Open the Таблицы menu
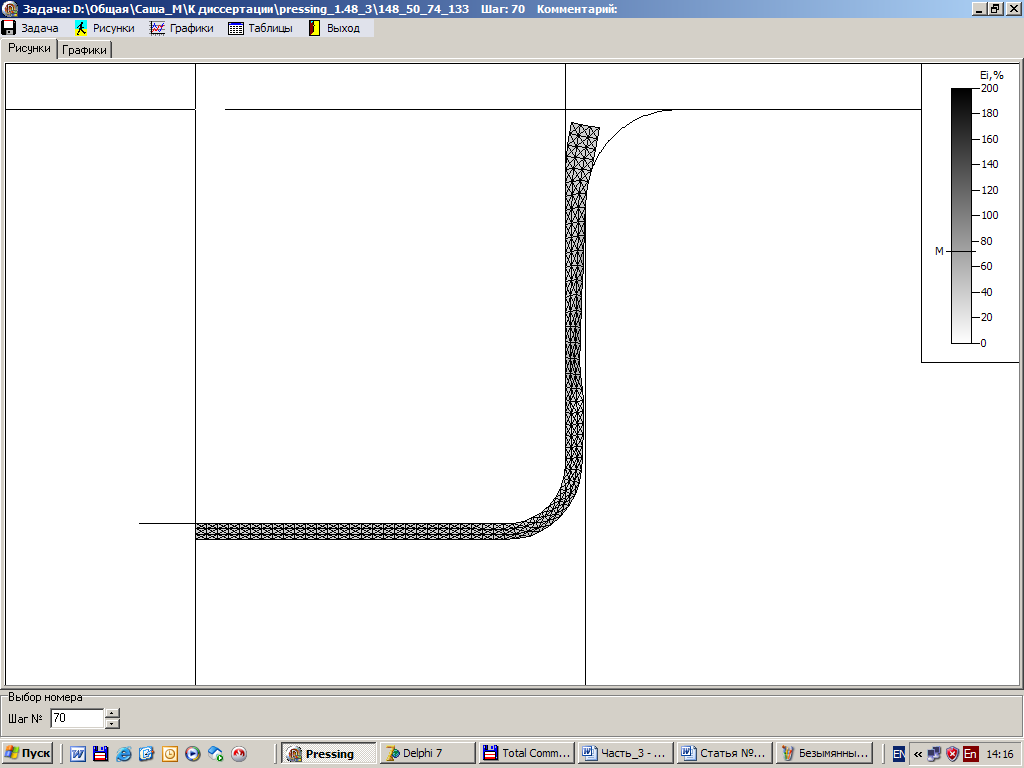The image size is (1024, 768). click(x=260, y=28)
